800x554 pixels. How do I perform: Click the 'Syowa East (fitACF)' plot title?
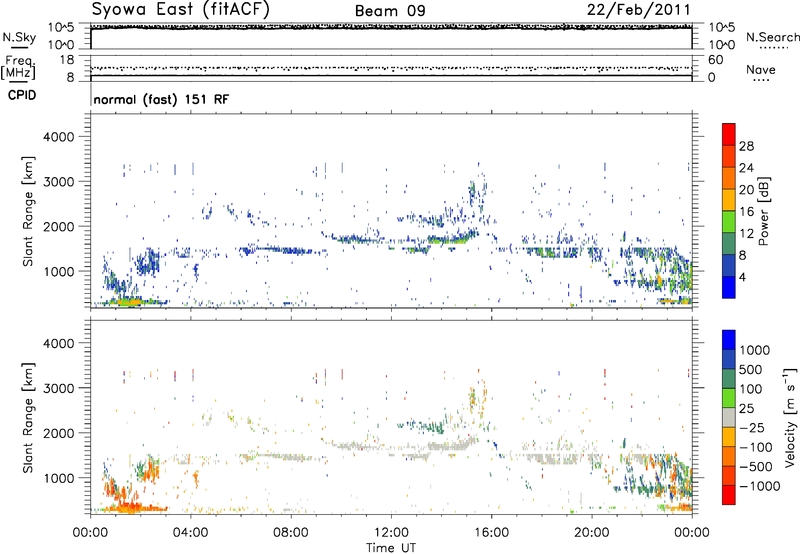click(180, 9)
